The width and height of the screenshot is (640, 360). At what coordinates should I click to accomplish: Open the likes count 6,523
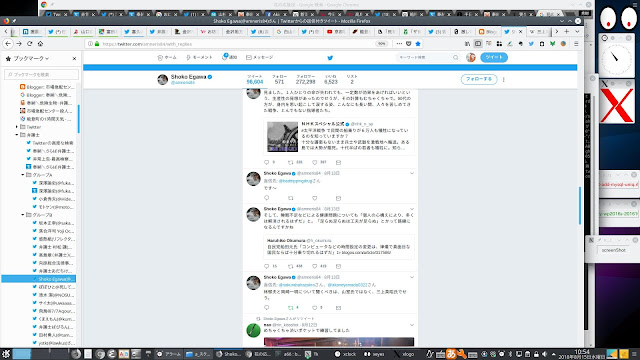pyautogui.click(x=331, y=80)
